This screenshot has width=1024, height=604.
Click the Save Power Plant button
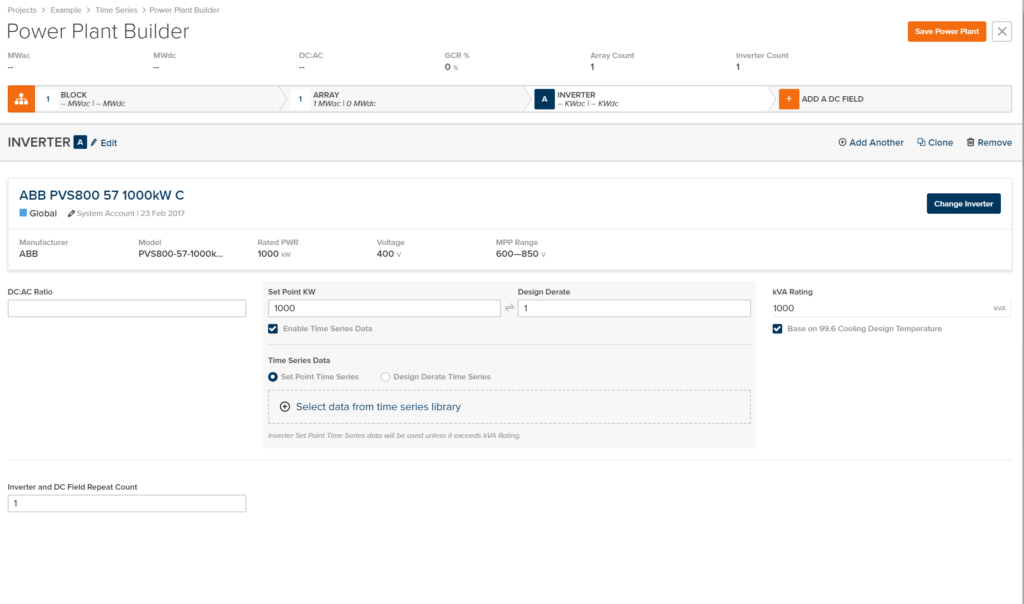click(x=946, y=31)
